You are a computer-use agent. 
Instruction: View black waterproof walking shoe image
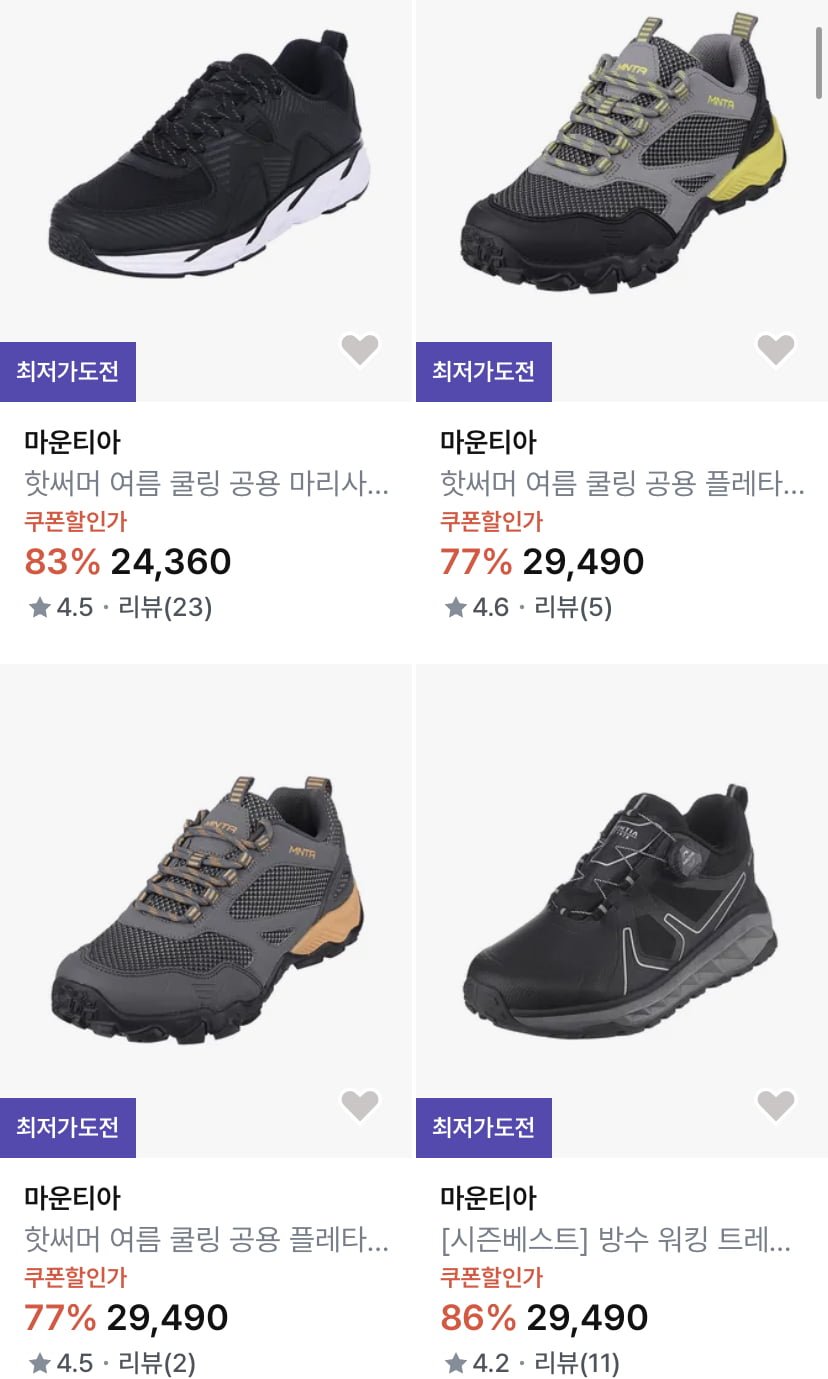click(x=622, y=910)
